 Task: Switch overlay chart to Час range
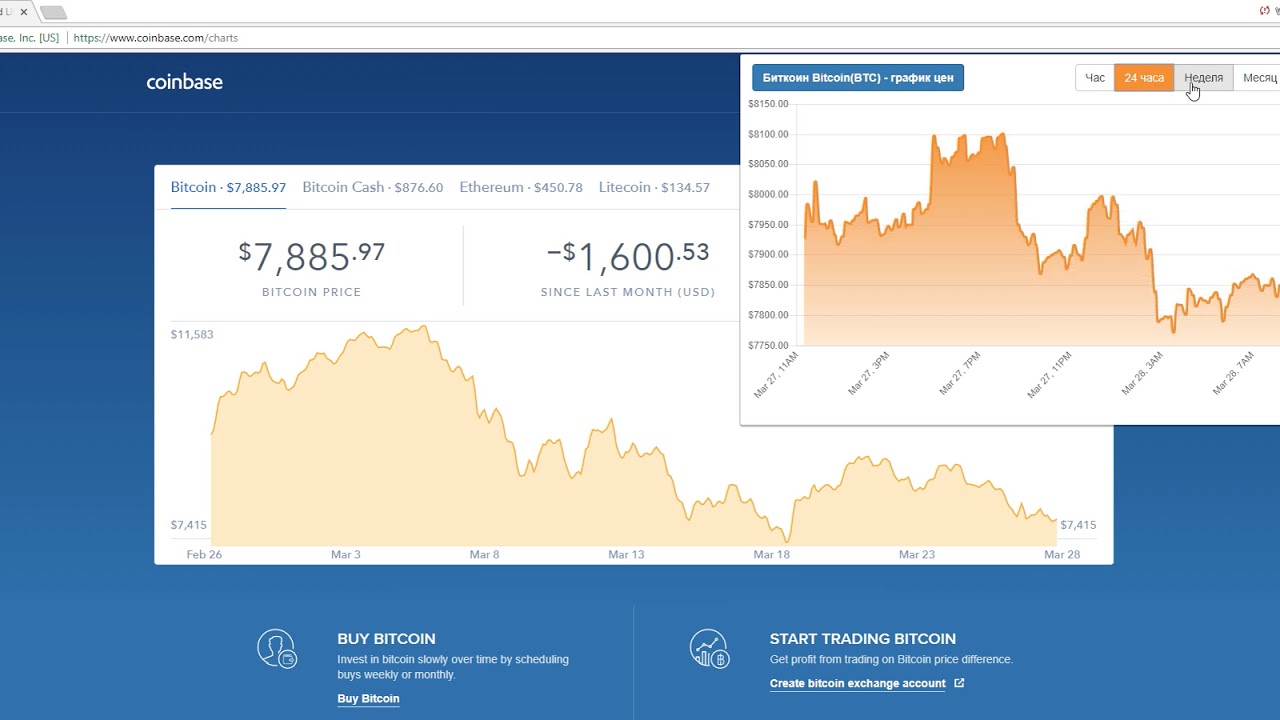(x=1095, y=78)
